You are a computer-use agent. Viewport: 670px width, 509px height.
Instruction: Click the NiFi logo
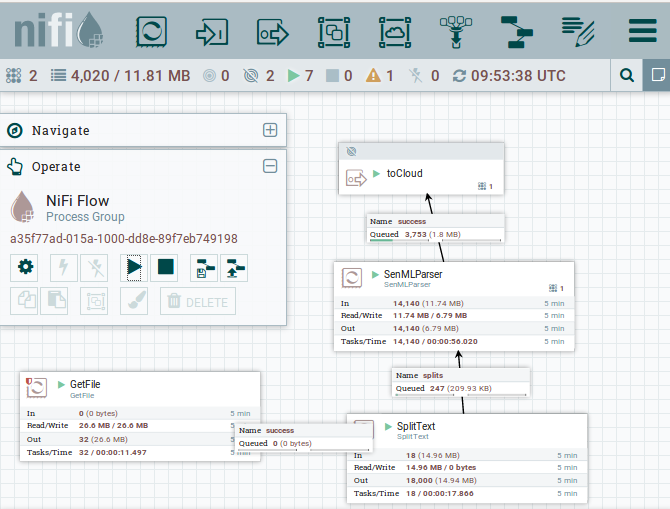59,30
